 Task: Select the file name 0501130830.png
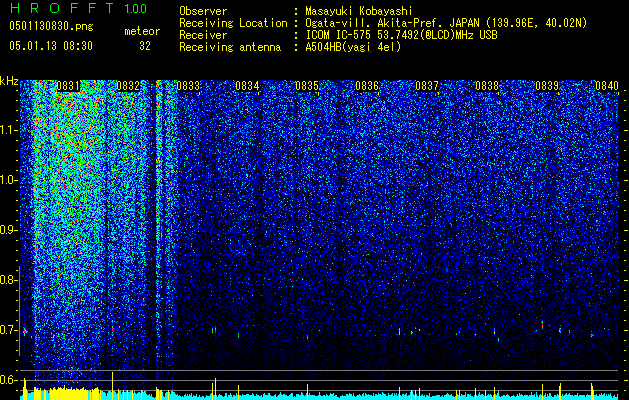[51, 27]
